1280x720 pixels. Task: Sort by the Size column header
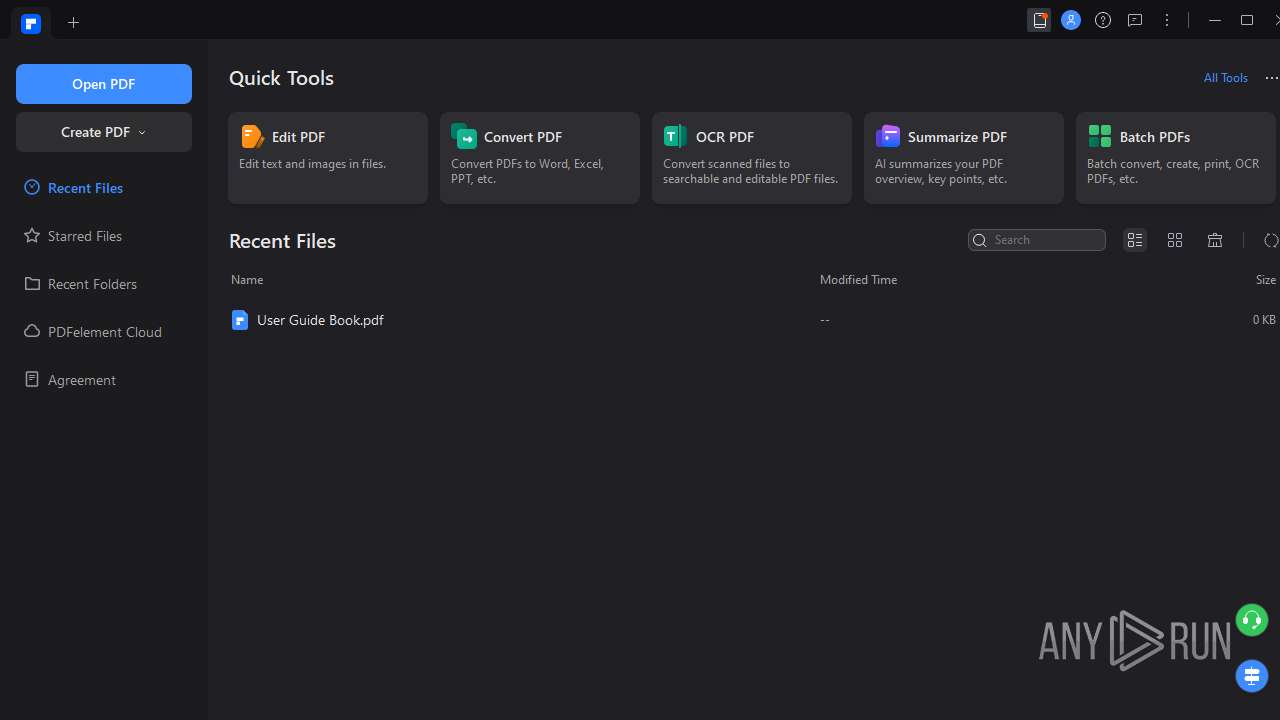pyautogui.click(x=1266, y=280)
